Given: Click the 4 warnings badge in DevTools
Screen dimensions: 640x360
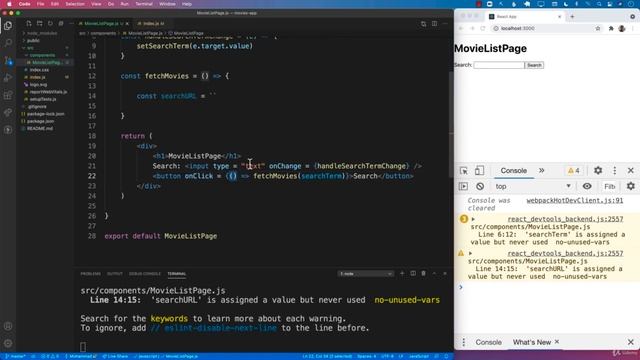Looking at the screenshot, I should 573,171.
